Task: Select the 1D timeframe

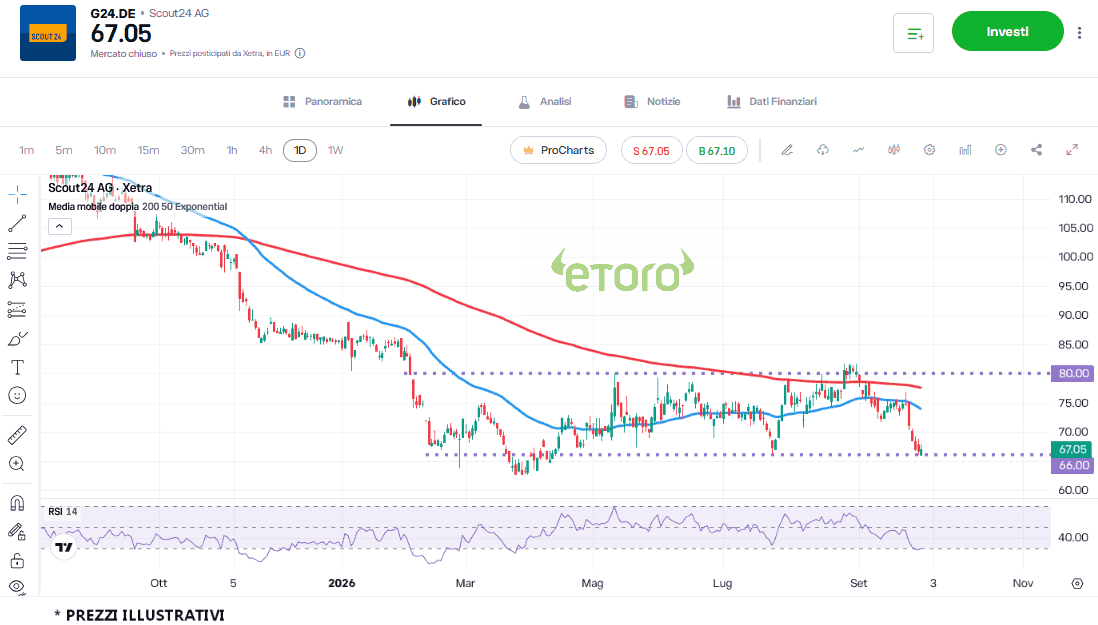Action: (300, 150)
